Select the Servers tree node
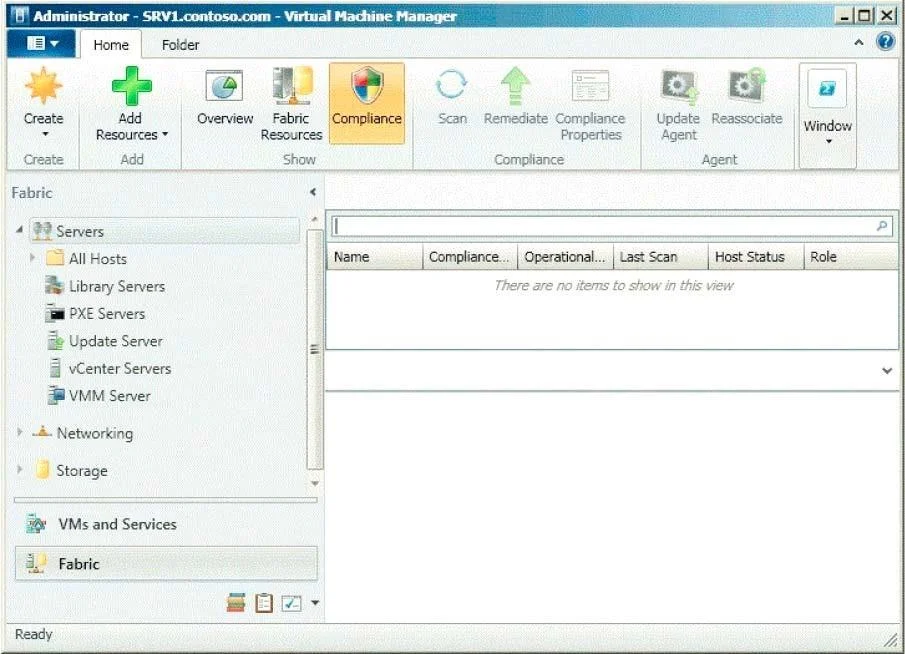 tap(164, 231)
